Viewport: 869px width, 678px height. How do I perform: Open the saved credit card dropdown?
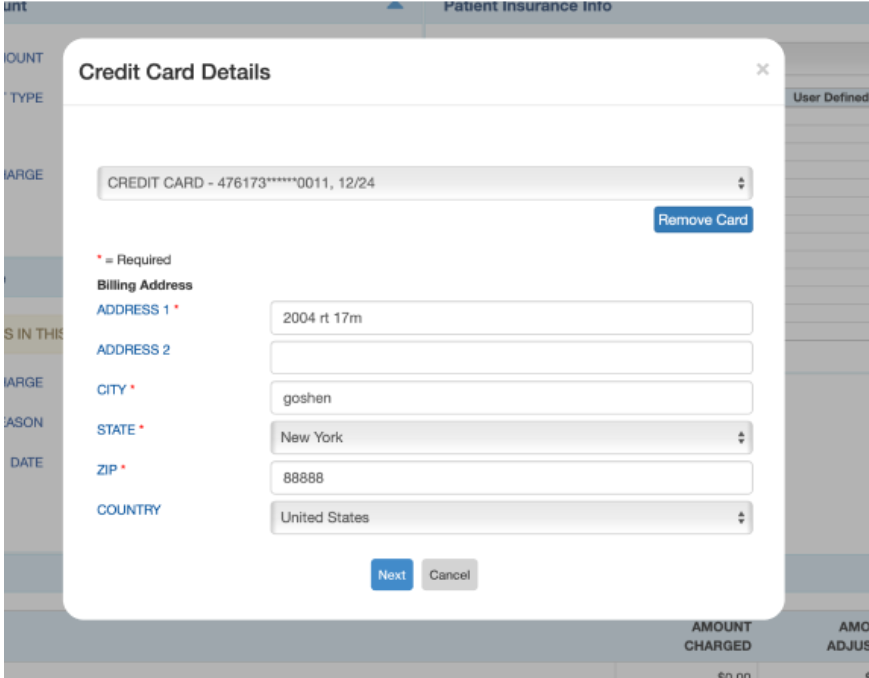[x=424, y=184]
